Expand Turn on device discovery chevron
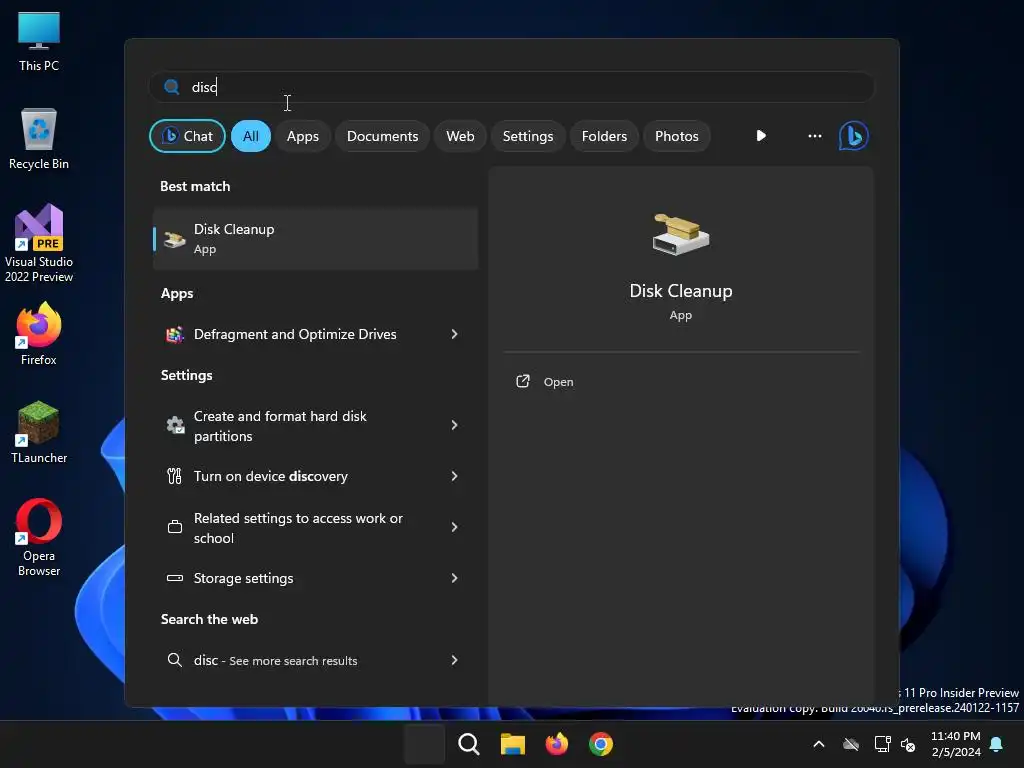Screen dimensions: 1024x768 point(455,476)
